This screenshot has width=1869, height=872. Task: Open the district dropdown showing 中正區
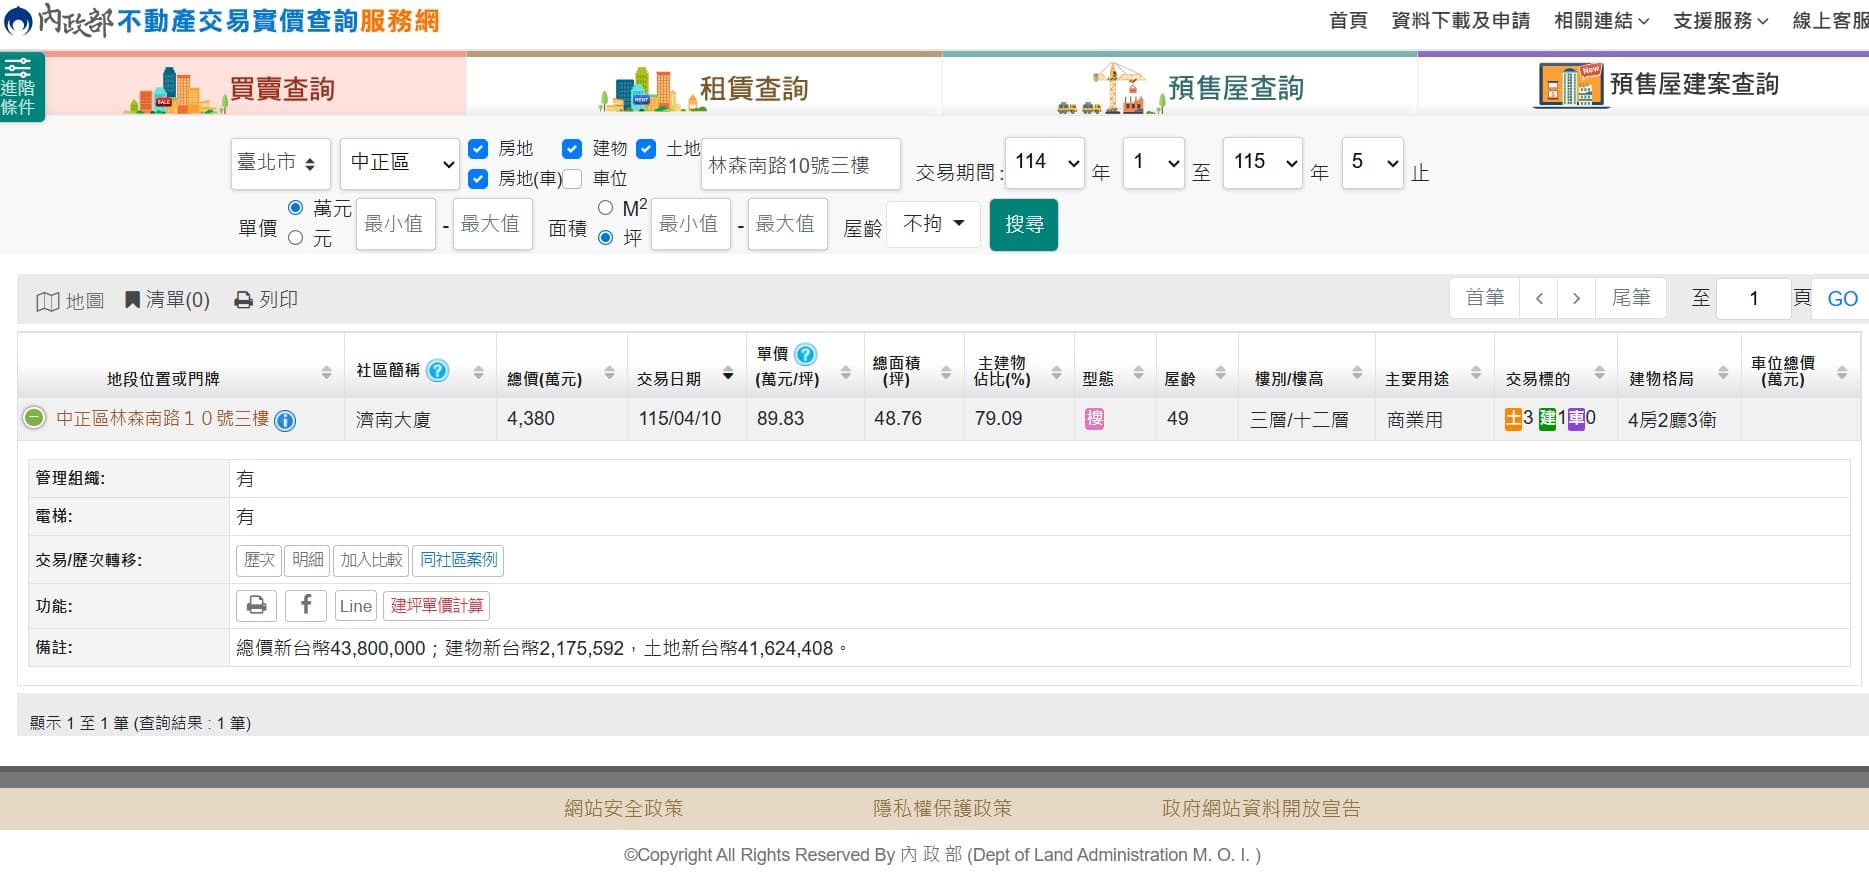[400, 164]
